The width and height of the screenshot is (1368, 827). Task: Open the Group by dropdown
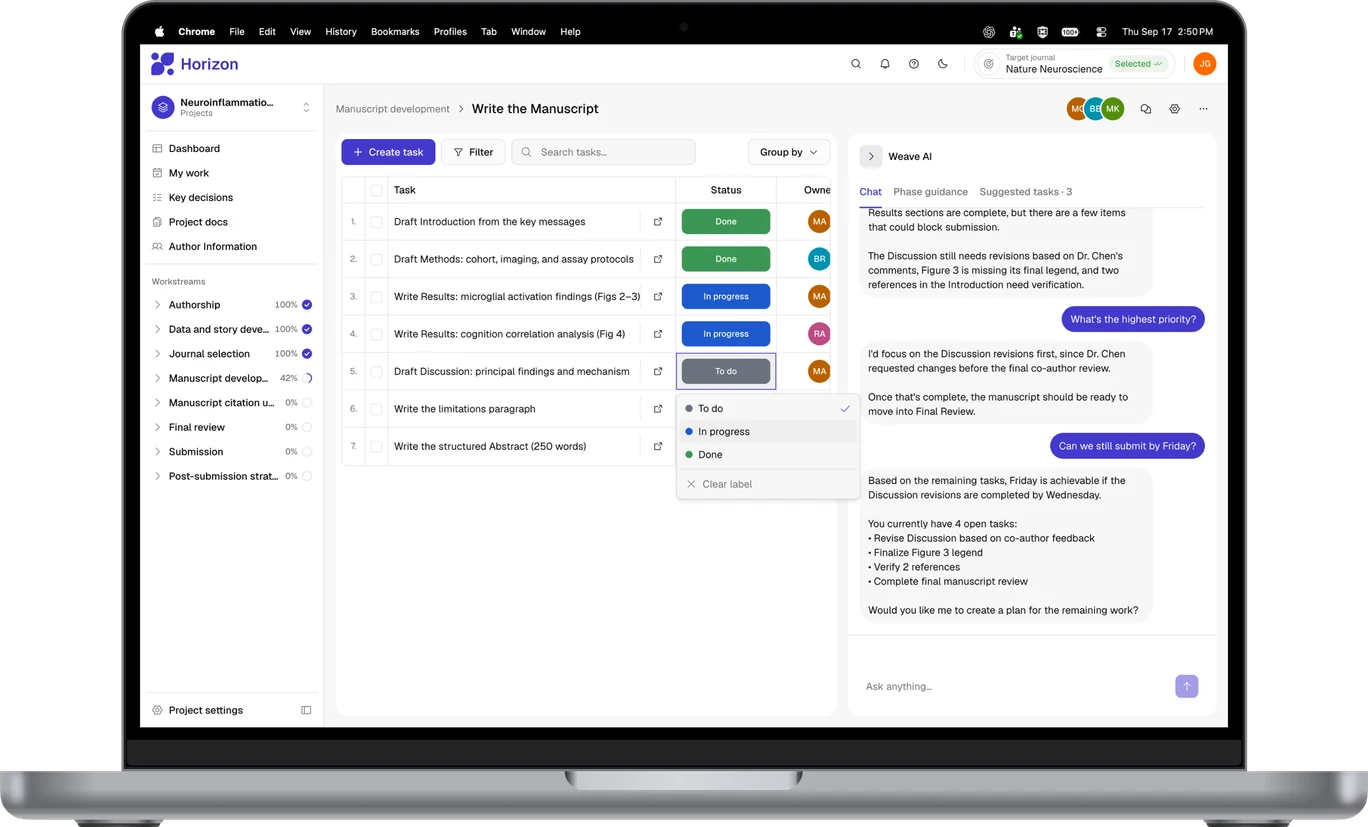click(788, 152)
